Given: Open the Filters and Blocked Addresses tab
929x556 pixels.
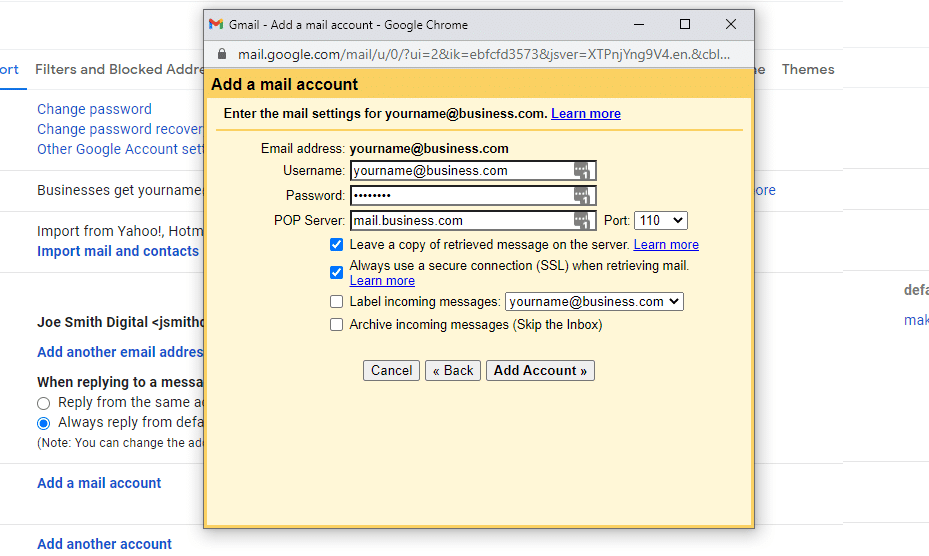Looking at the screenshot, I should tap(119, 69).
